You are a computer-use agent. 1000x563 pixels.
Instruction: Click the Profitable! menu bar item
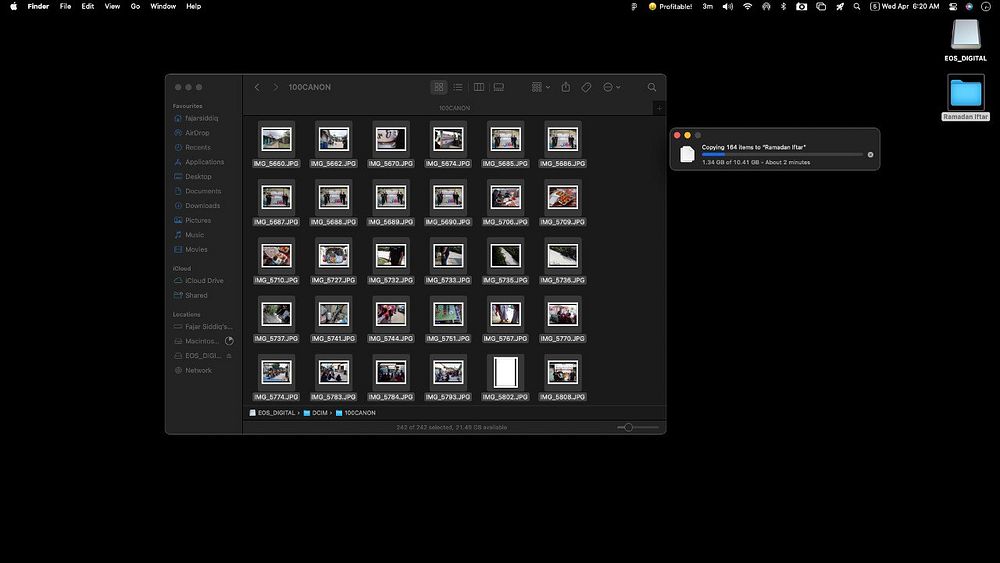click(670, 6)
